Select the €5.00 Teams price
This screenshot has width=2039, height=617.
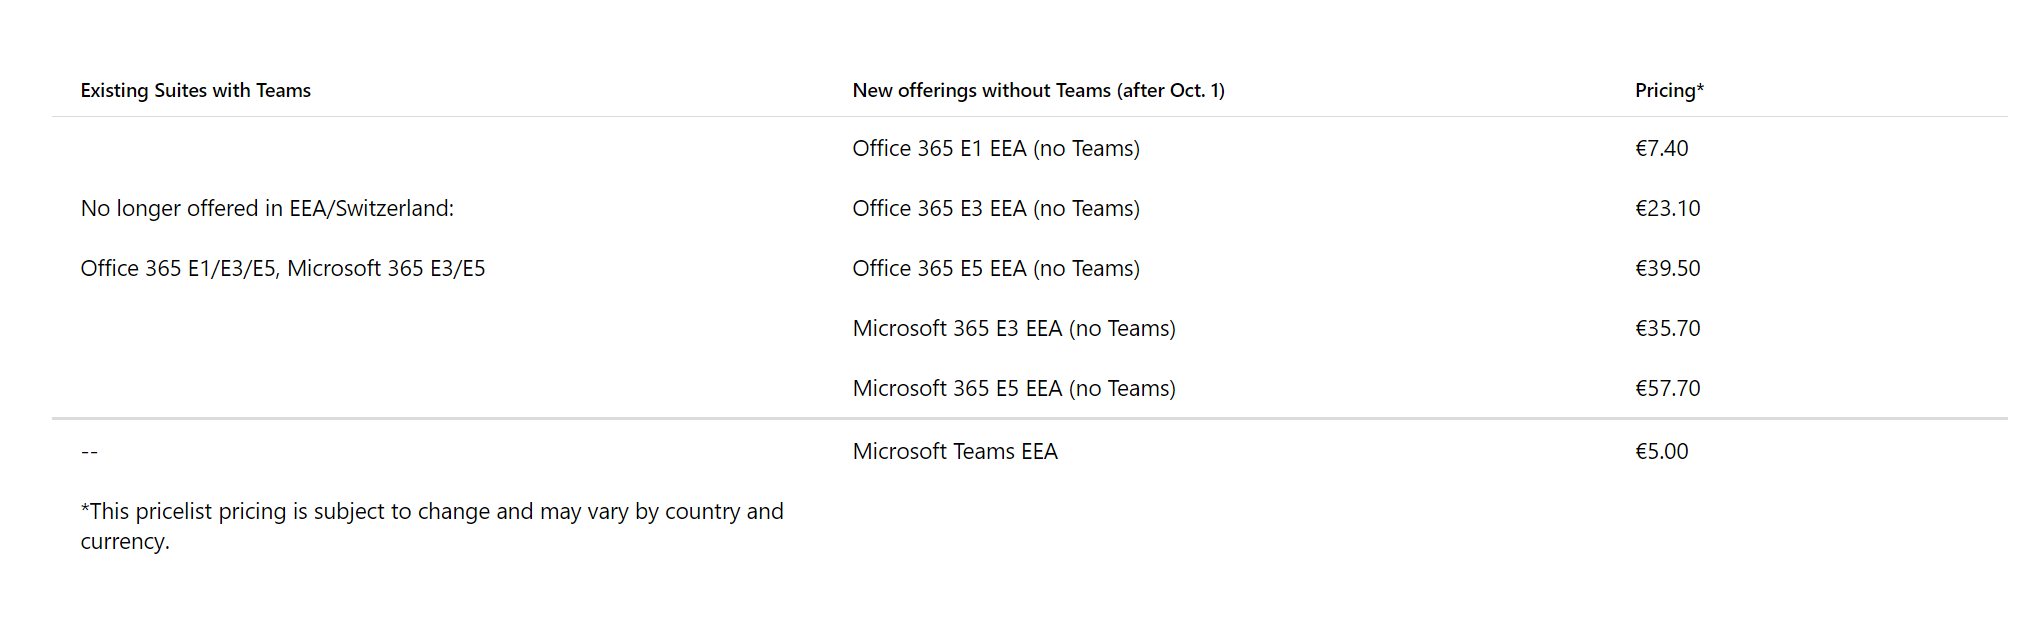(1661, 451)
